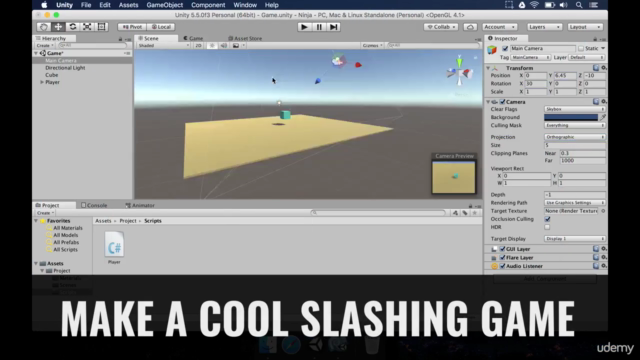Click the Background color eyedropper
Viewport: 640px width, 360px height.
[603, 117]
